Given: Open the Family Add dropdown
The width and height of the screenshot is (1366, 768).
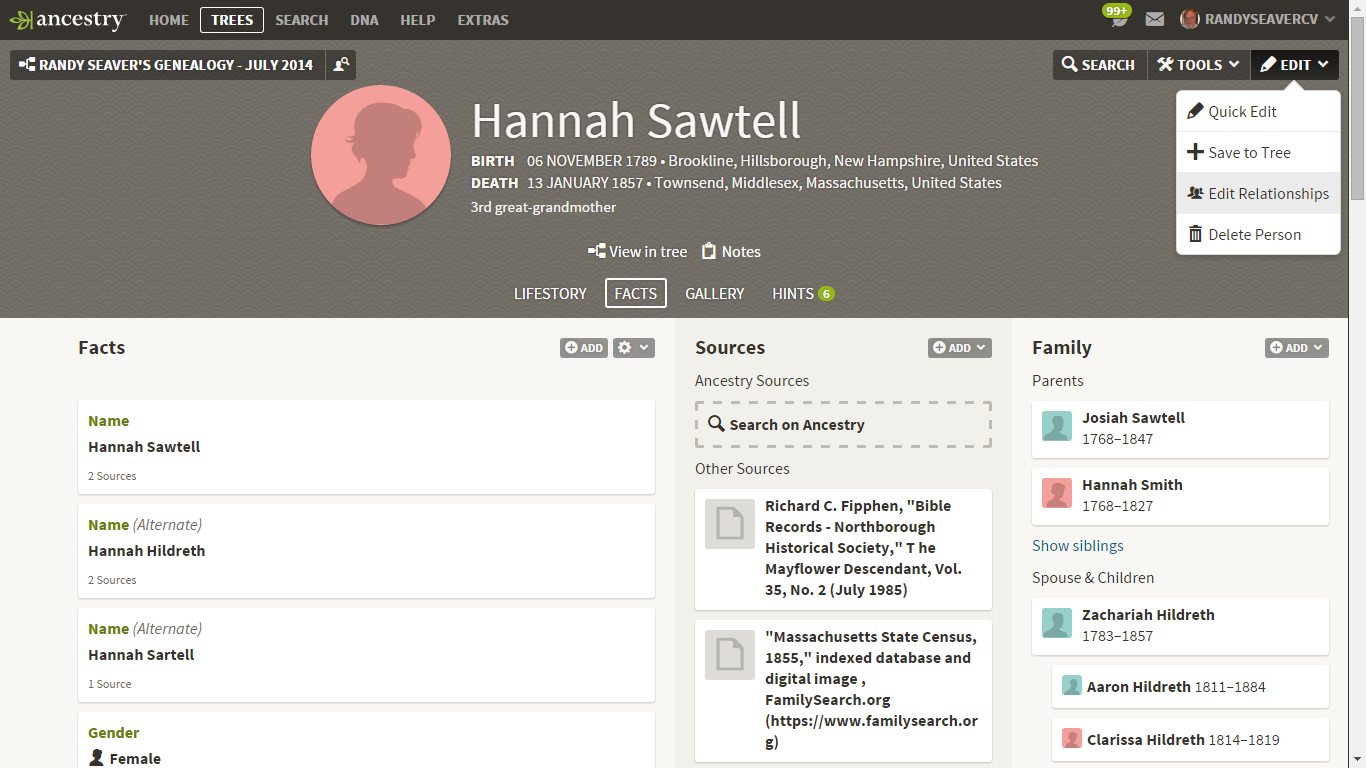Looking at the screenshot, I should 1297,348.
